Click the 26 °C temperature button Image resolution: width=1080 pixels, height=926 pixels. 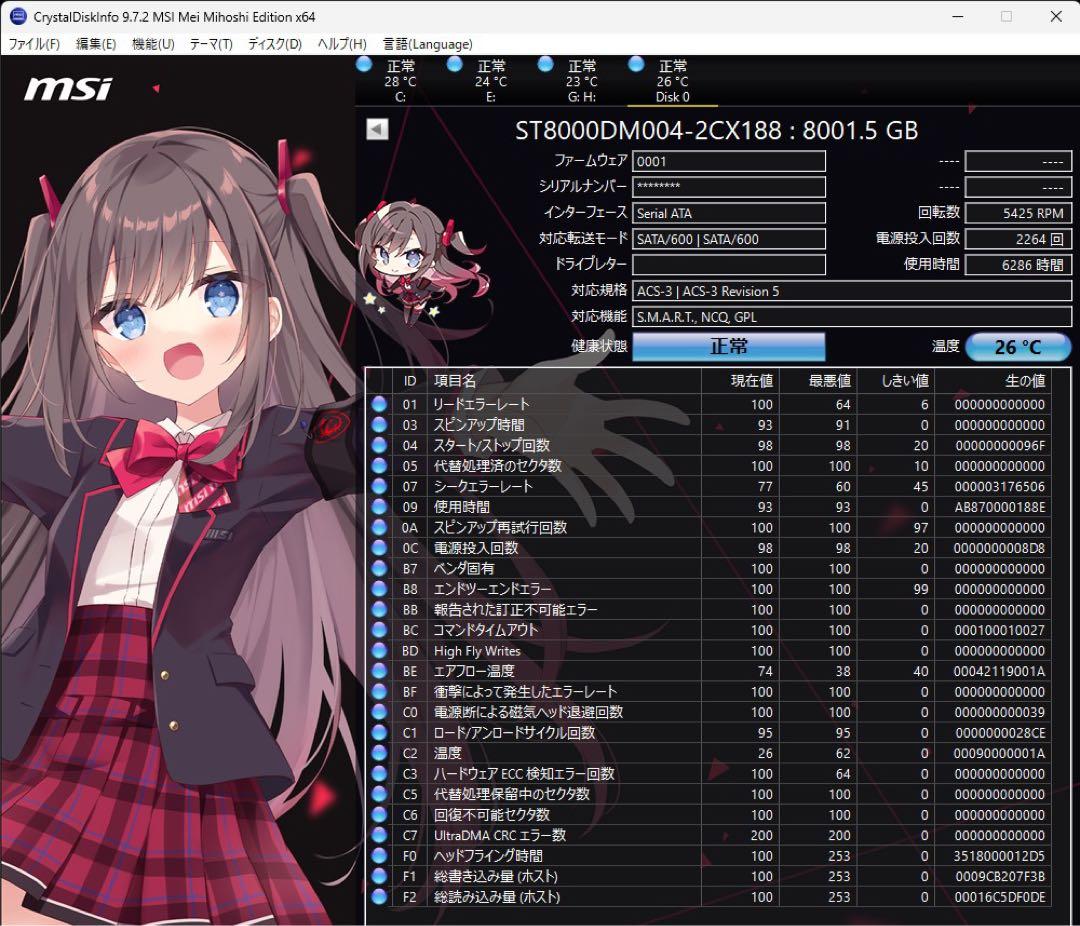1017,347
